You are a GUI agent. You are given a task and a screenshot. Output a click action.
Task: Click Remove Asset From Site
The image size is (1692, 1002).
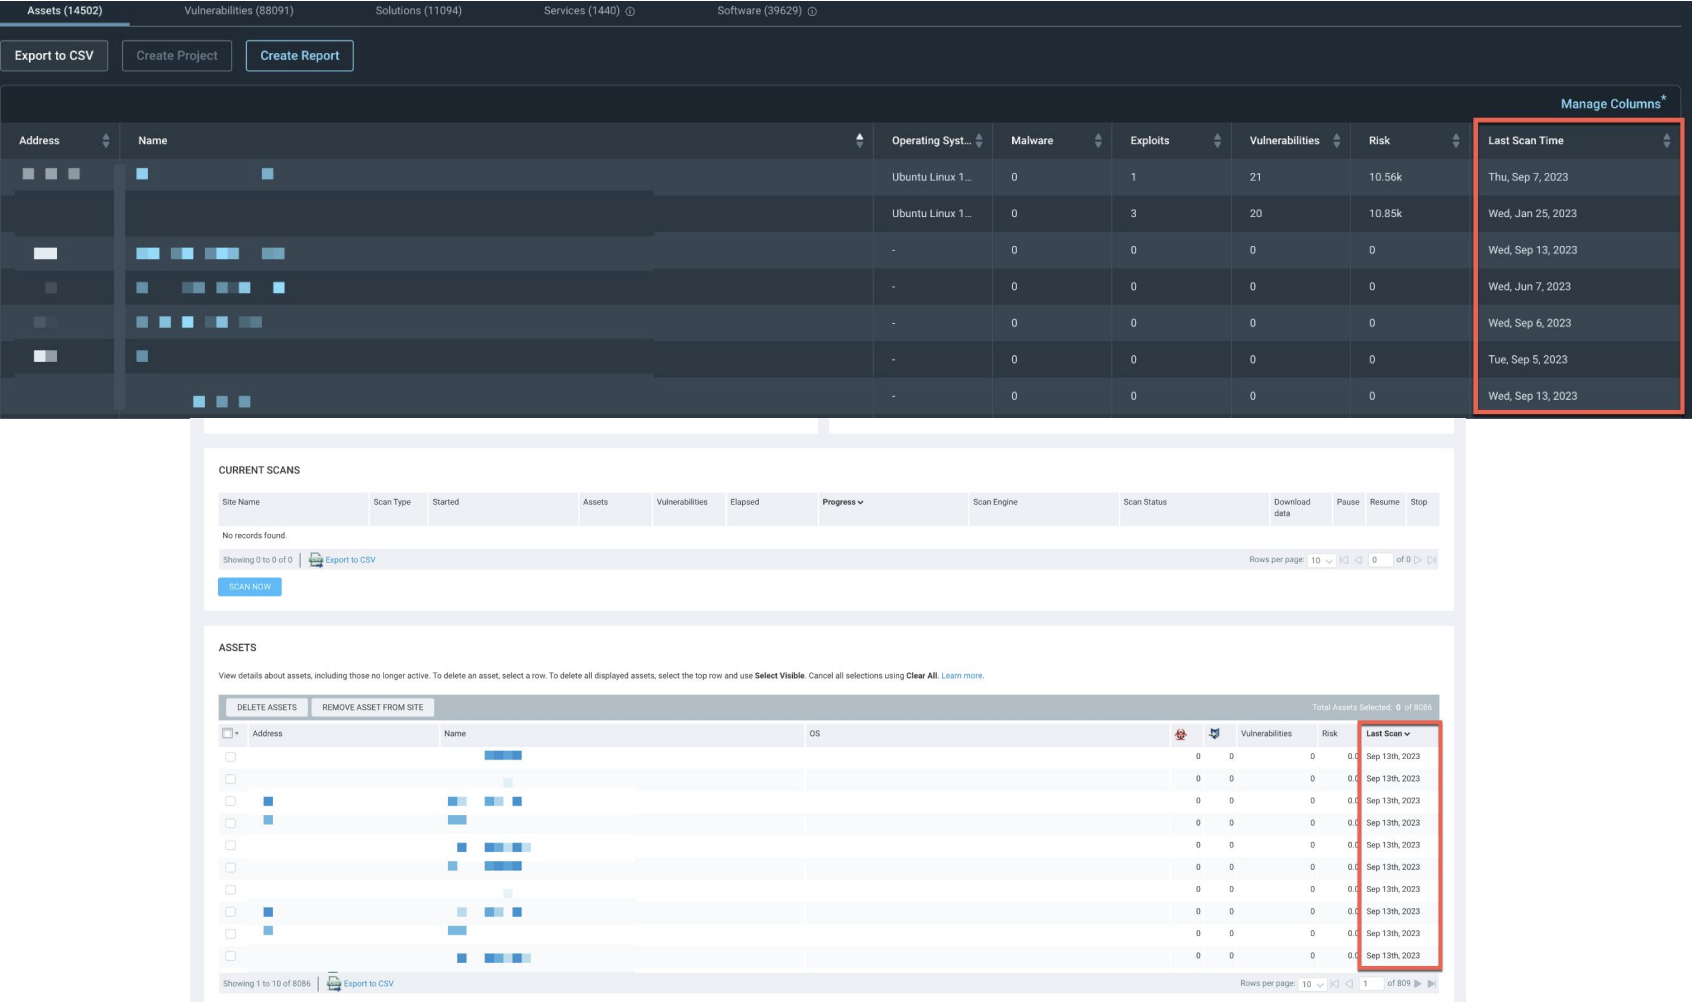373,707
